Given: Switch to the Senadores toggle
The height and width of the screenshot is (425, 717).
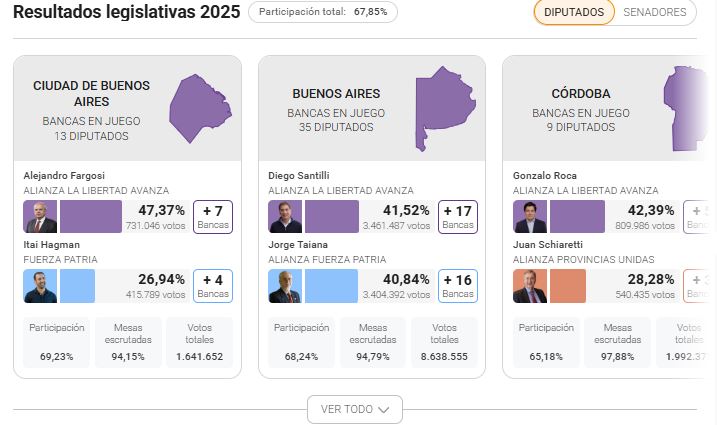Looking at the screenshot, I should 655,13.
